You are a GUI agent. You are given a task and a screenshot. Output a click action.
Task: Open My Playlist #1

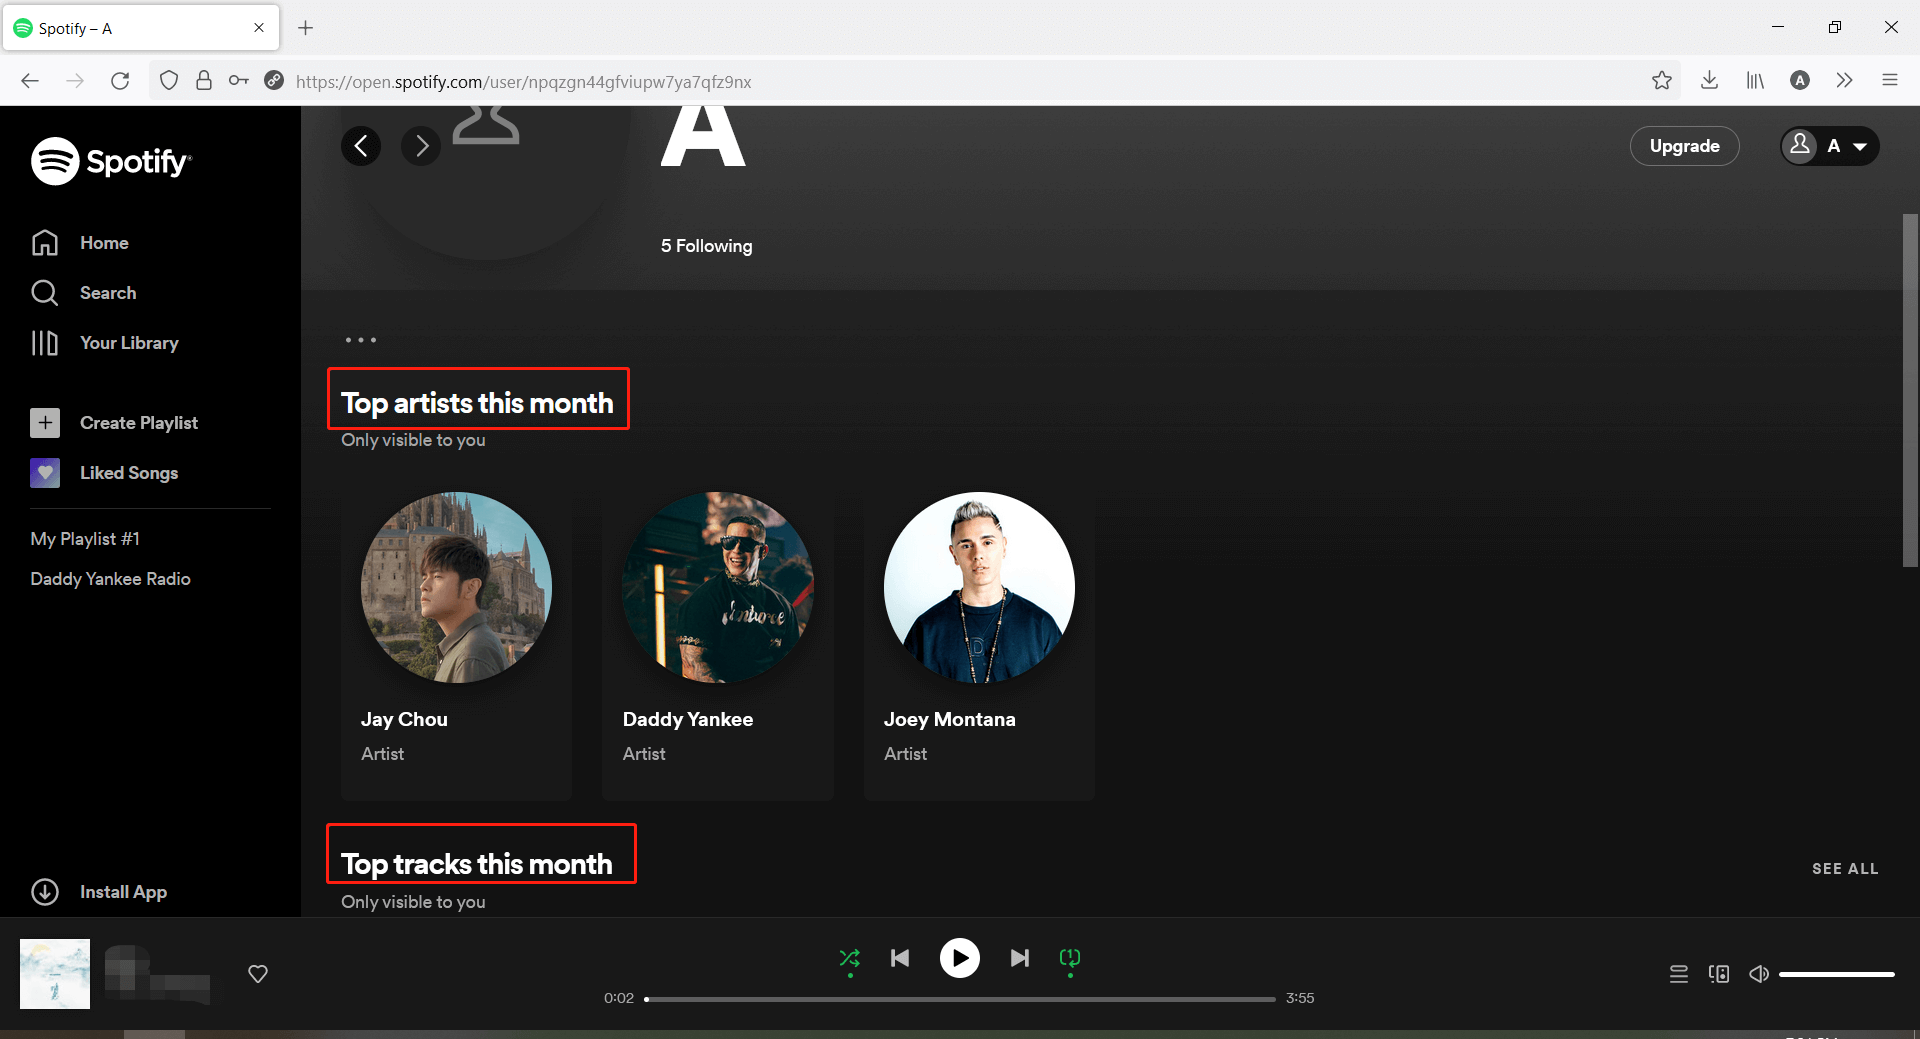[85, 539]
